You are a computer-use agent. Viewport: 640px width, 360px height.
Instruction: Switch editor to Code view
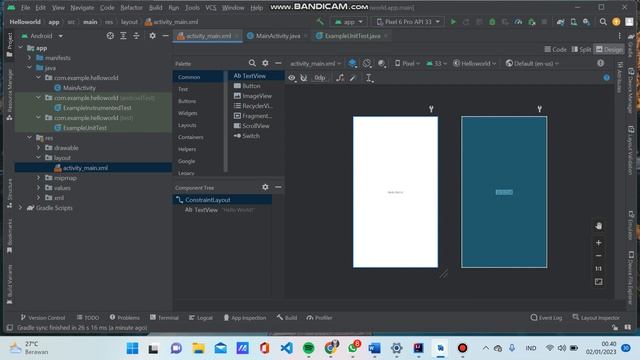[556, 49]
